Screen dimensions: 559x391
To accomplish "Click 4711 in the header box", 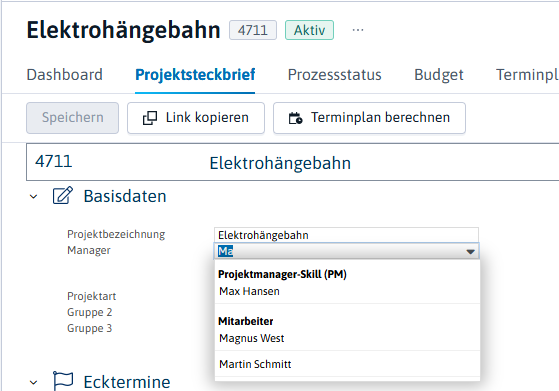I will [x=53, y=162].
